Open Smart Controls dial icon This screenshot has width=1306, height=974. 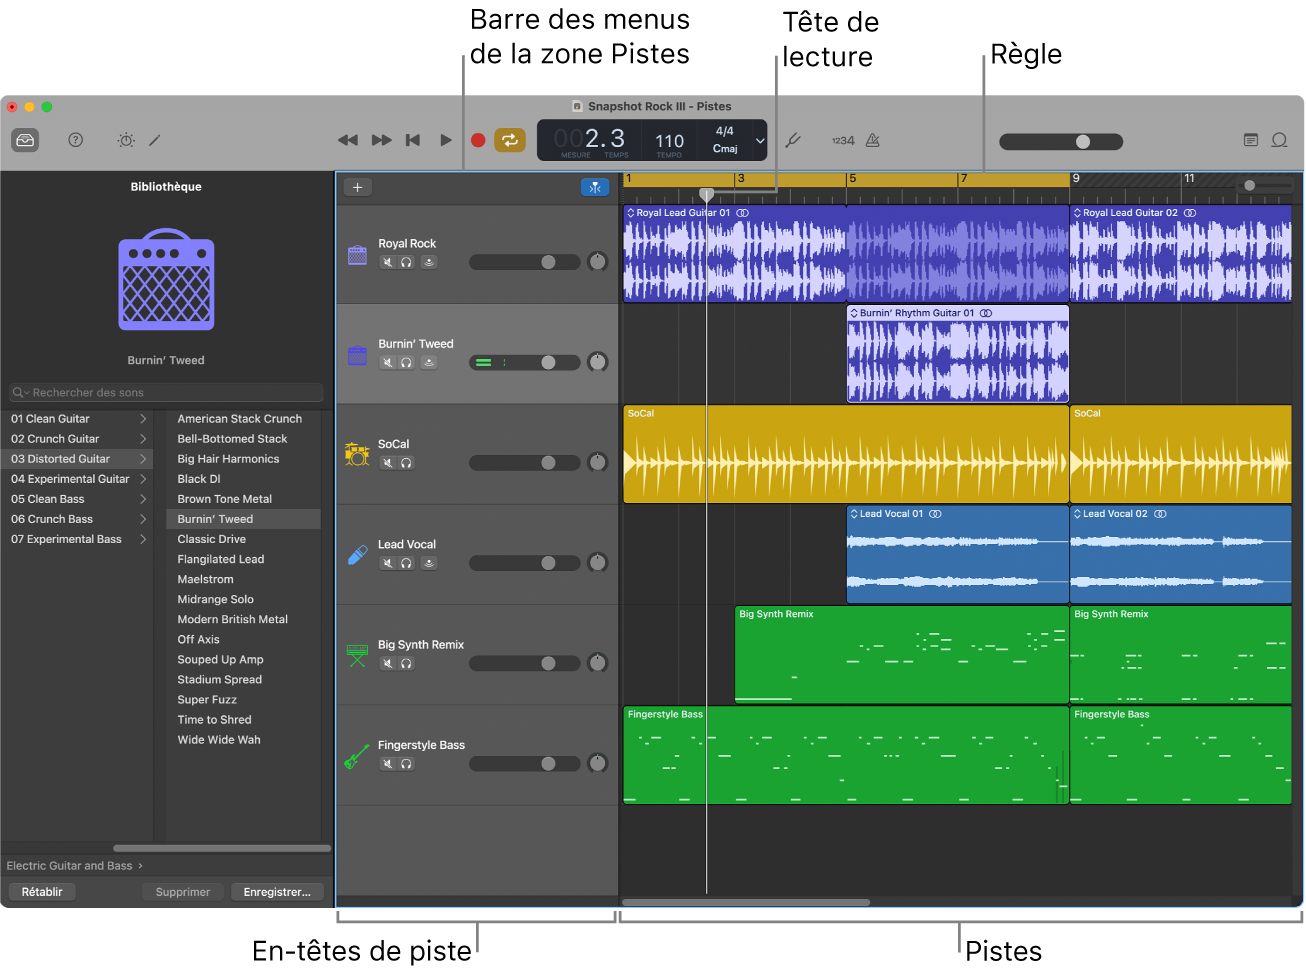[x=126, y=140]
